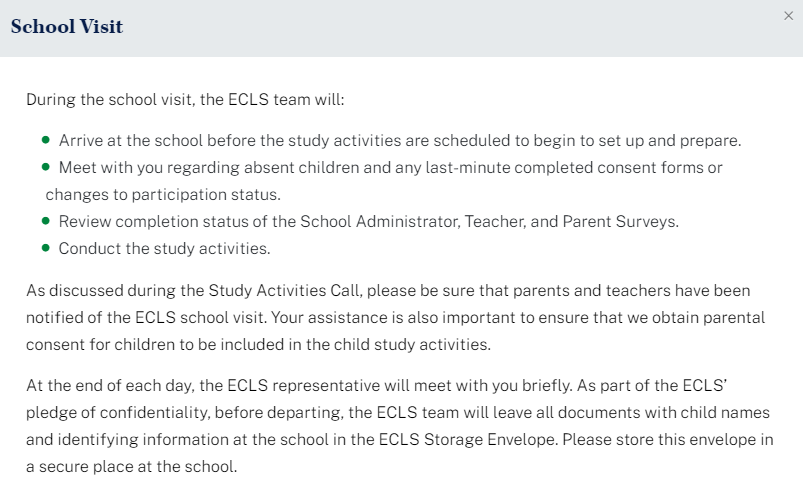Viewport: 803px width, 491px height.
Task: Select the "Arrive at the school" list item
Action: pos(399,141)
